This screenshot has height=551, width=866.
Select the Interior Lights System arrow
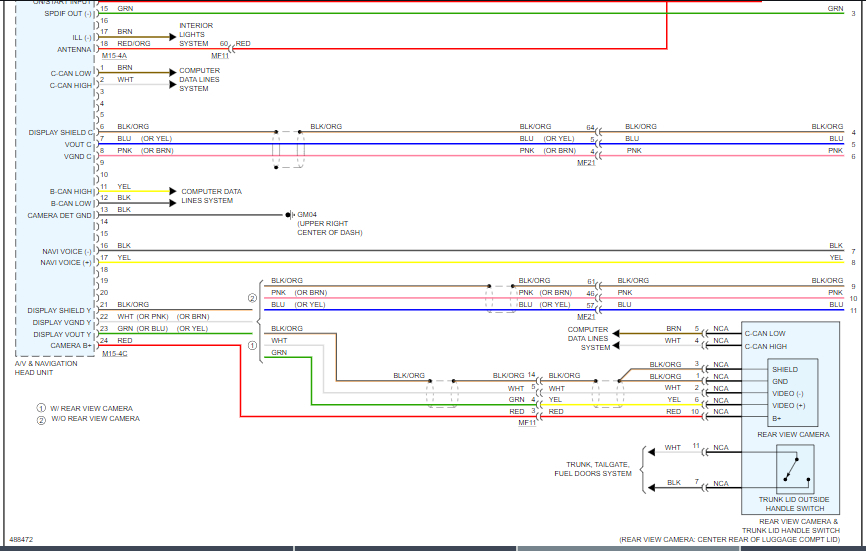173,37
